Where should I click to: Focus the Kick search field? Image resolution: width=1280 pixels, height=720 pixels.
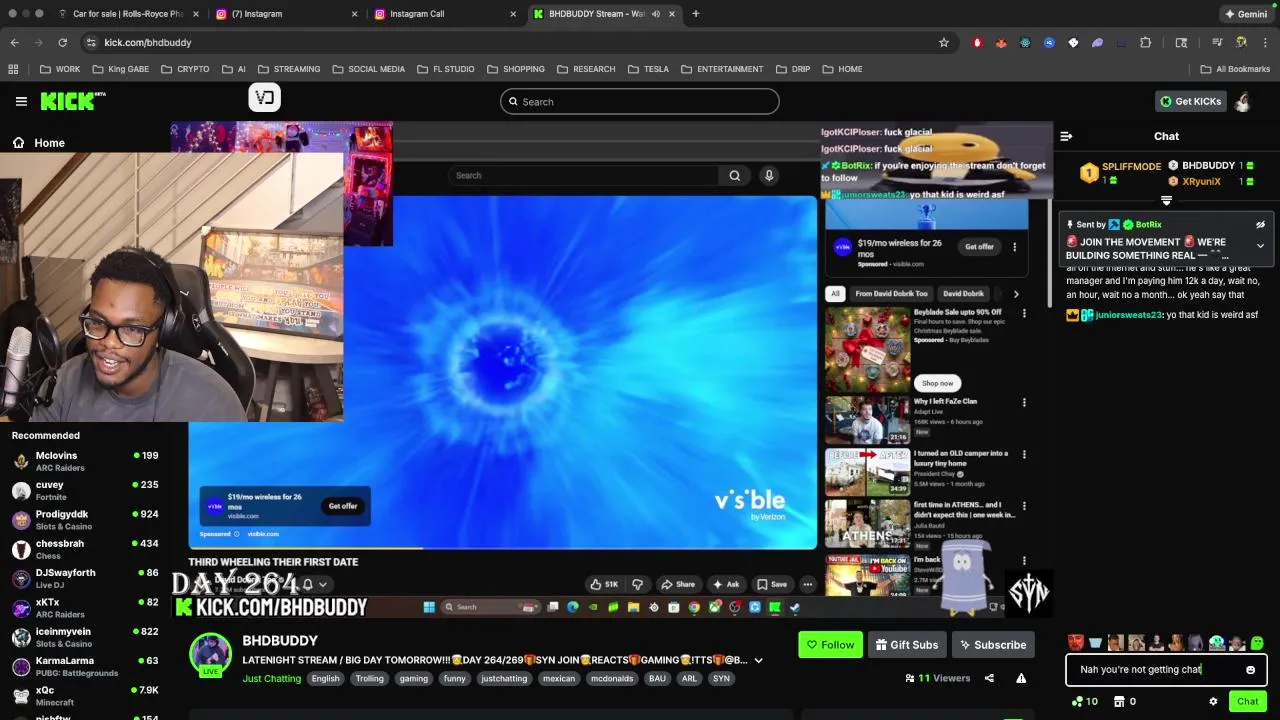click(640, 101)
